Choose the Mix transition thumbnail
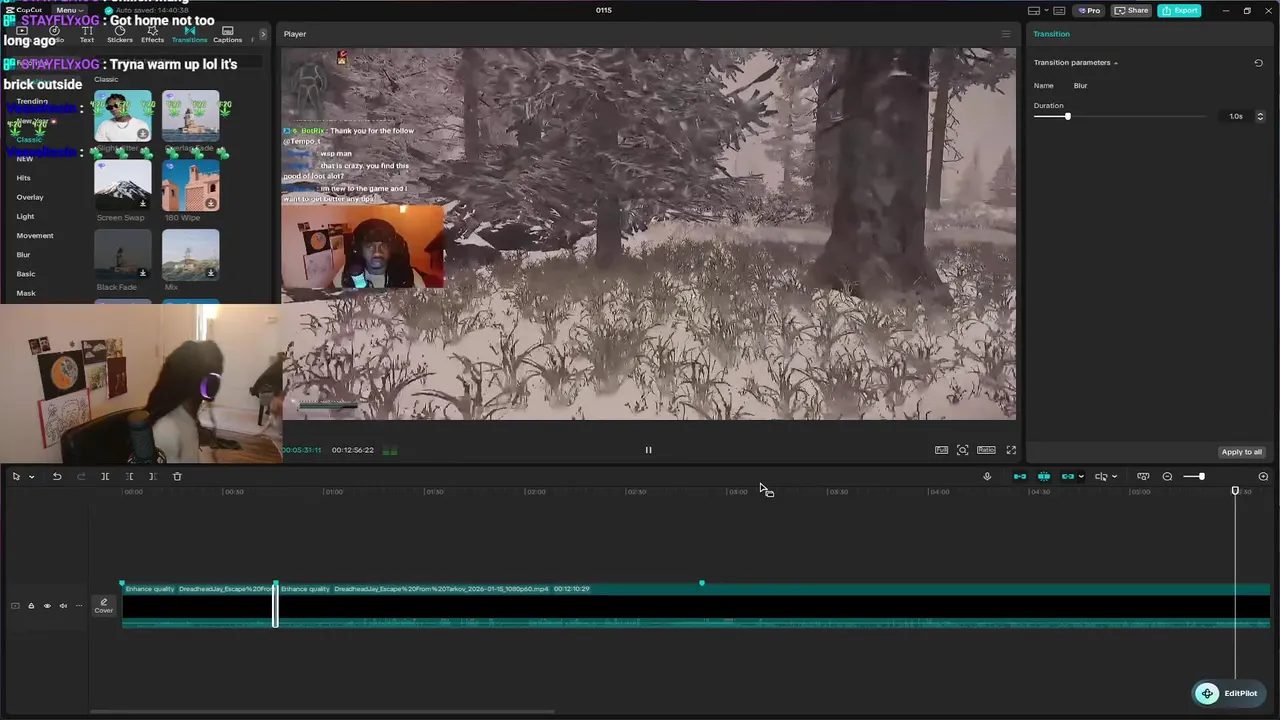 [x=190, y=255]
